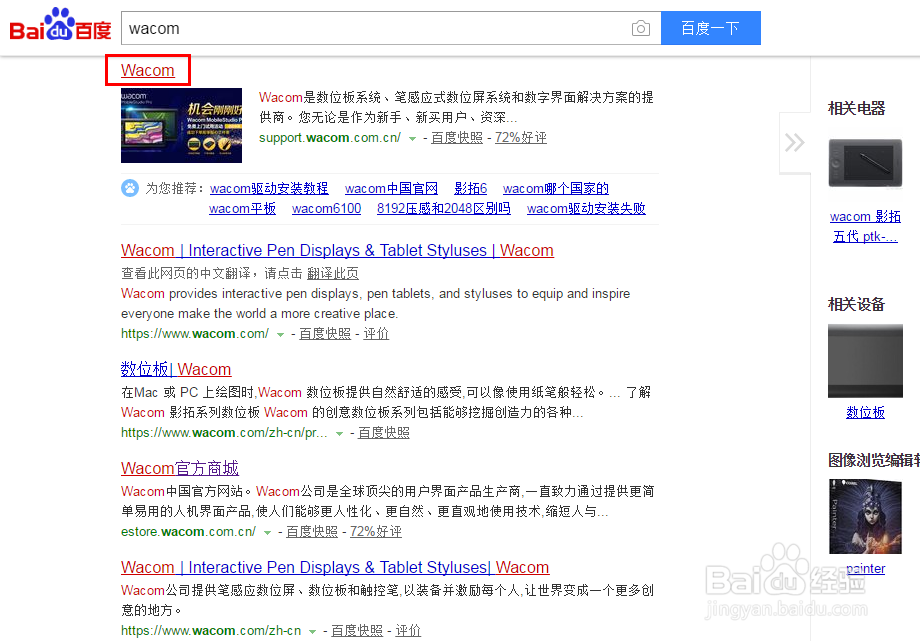Open 百度快照 for 数位板 Wacom result
920x641 pixels.
click(384, 433)
